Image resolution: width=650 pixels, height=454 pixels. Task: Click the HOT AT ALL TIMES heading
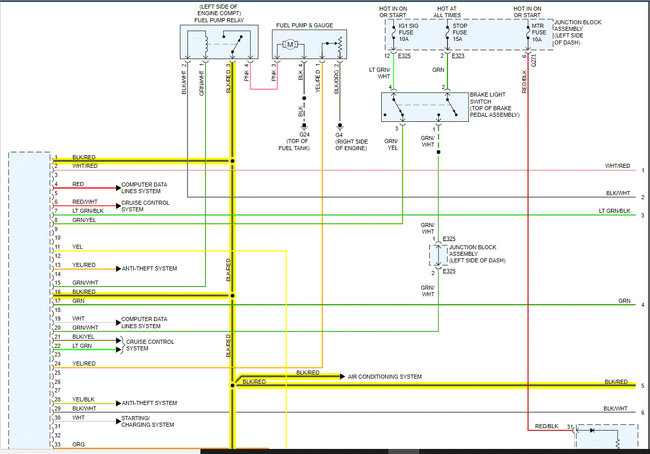(x=447, y=12)
